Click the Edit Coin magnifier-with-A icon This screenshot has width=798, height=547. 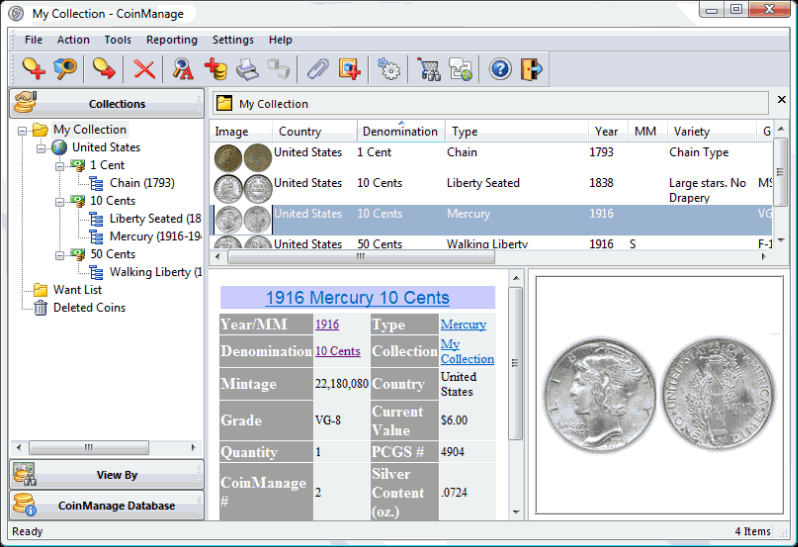tap(183, 69)
